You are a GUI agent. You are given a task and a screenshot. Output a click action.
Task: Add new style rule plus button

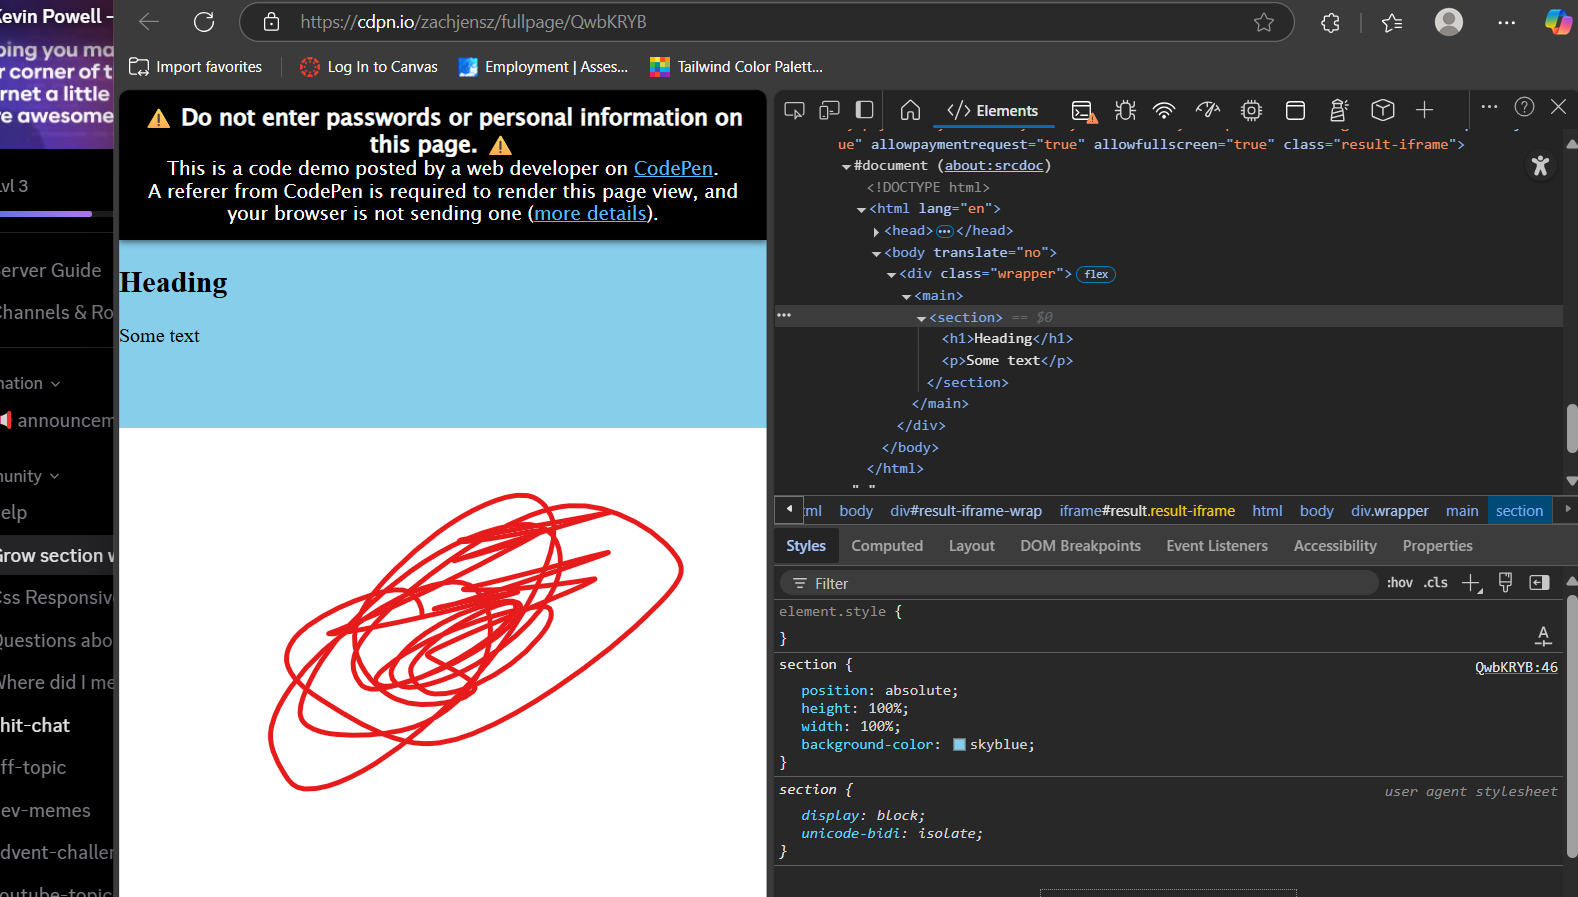point(1471,583)
